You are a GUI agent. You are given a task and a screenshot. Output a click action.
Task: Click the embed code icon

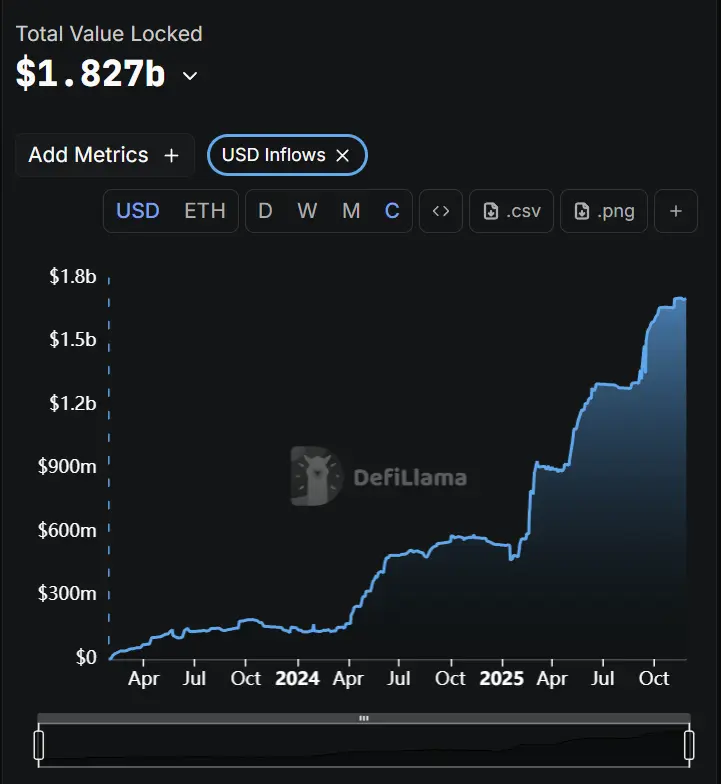pyautogui.click(x=440, y=211)
